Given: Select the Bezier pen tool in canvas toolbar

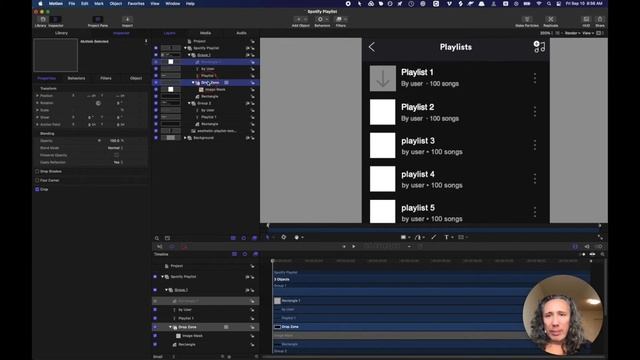Looking at the screenshot, I should pyautogui.click(x=418, y=237).
